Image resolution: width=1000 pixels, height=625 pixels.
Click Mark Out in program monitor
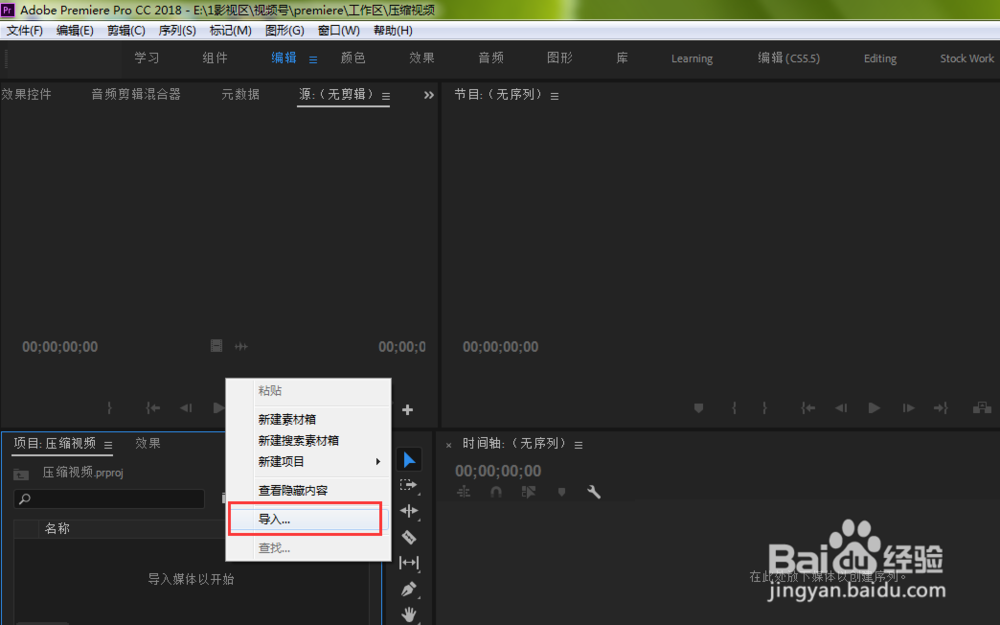(764, 408)
